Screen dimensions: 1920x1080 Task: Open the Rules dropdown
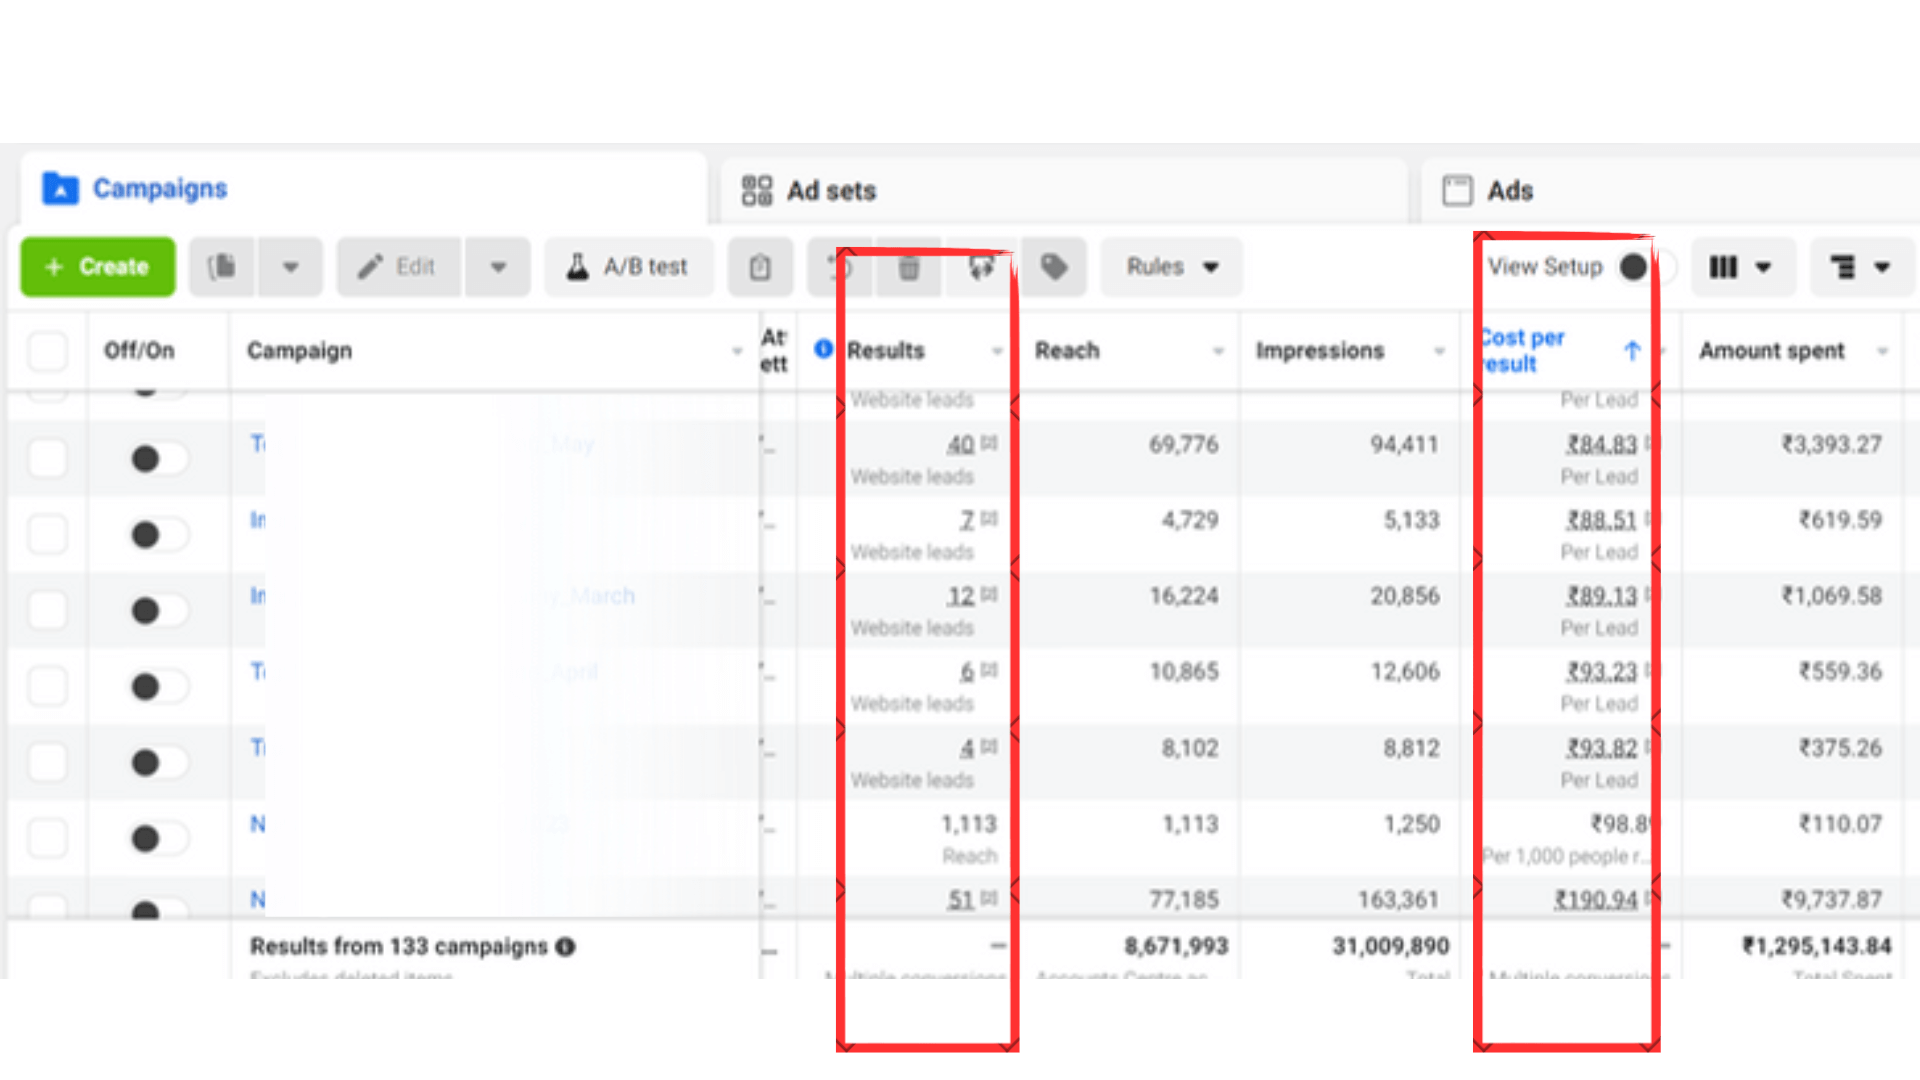1171,267
